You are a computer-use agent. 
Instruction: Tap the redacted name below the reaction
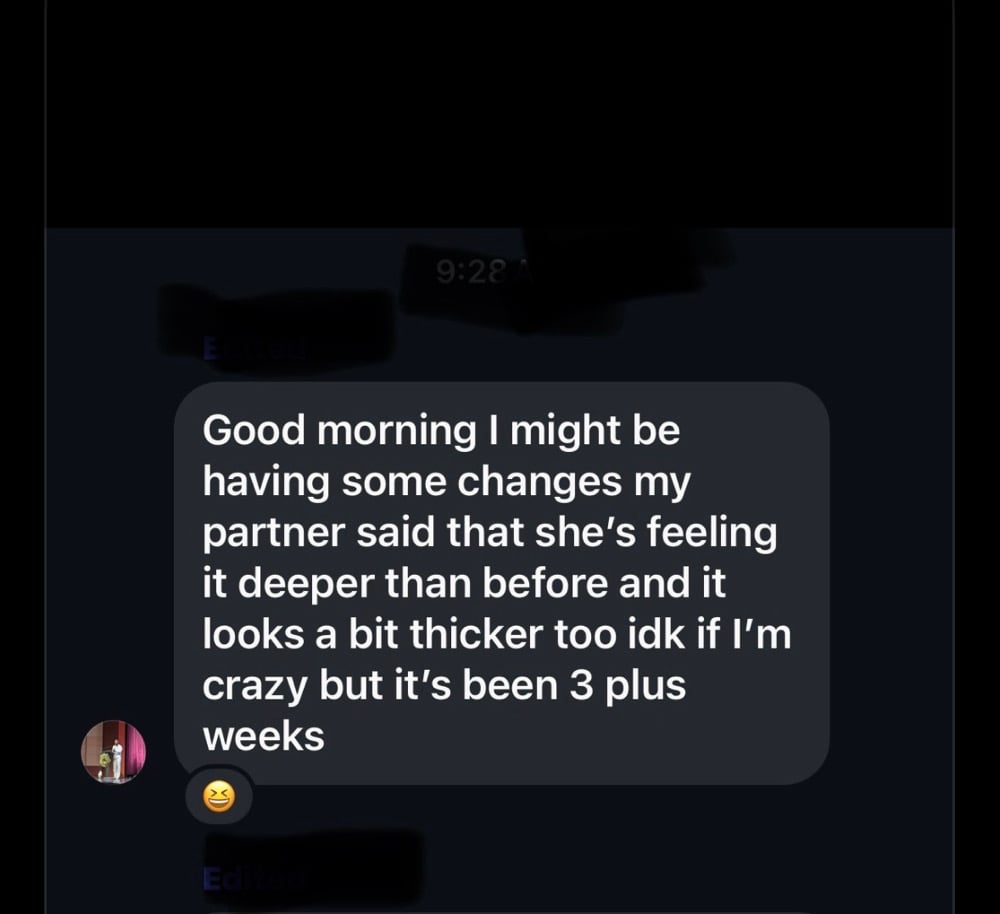tap(312, 869)
